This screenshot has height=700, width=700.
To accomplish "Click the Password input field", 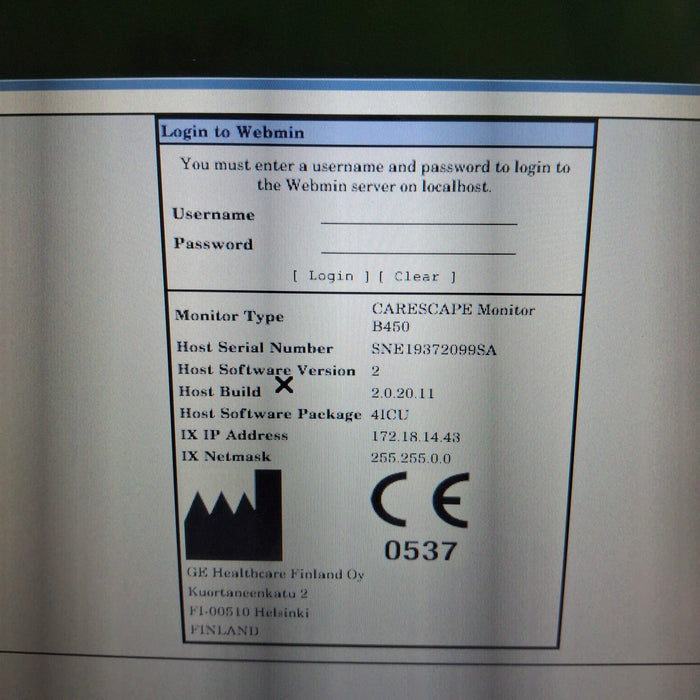I will [x=418, y=245].
